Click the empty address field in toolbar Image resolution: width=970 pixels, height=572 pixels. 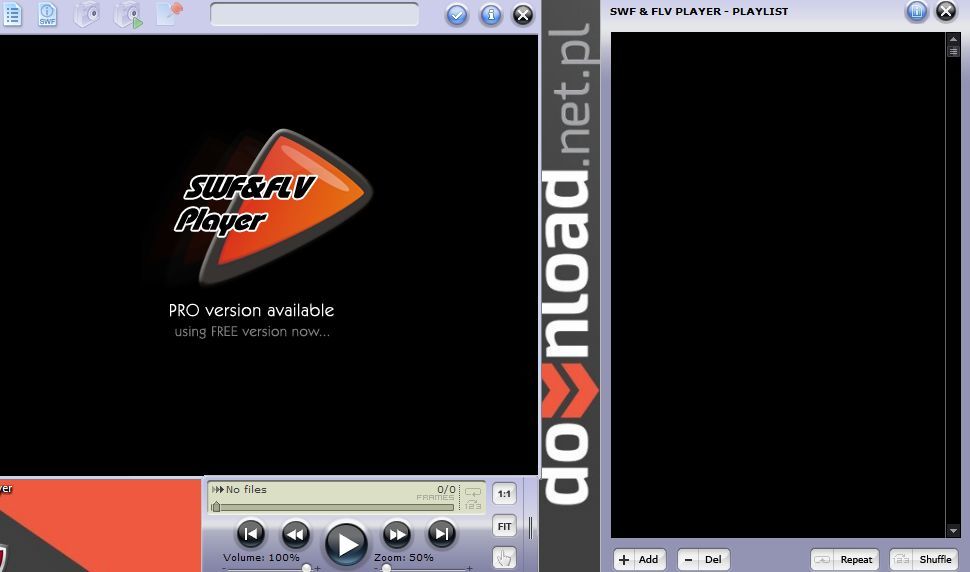click(314, 14)
